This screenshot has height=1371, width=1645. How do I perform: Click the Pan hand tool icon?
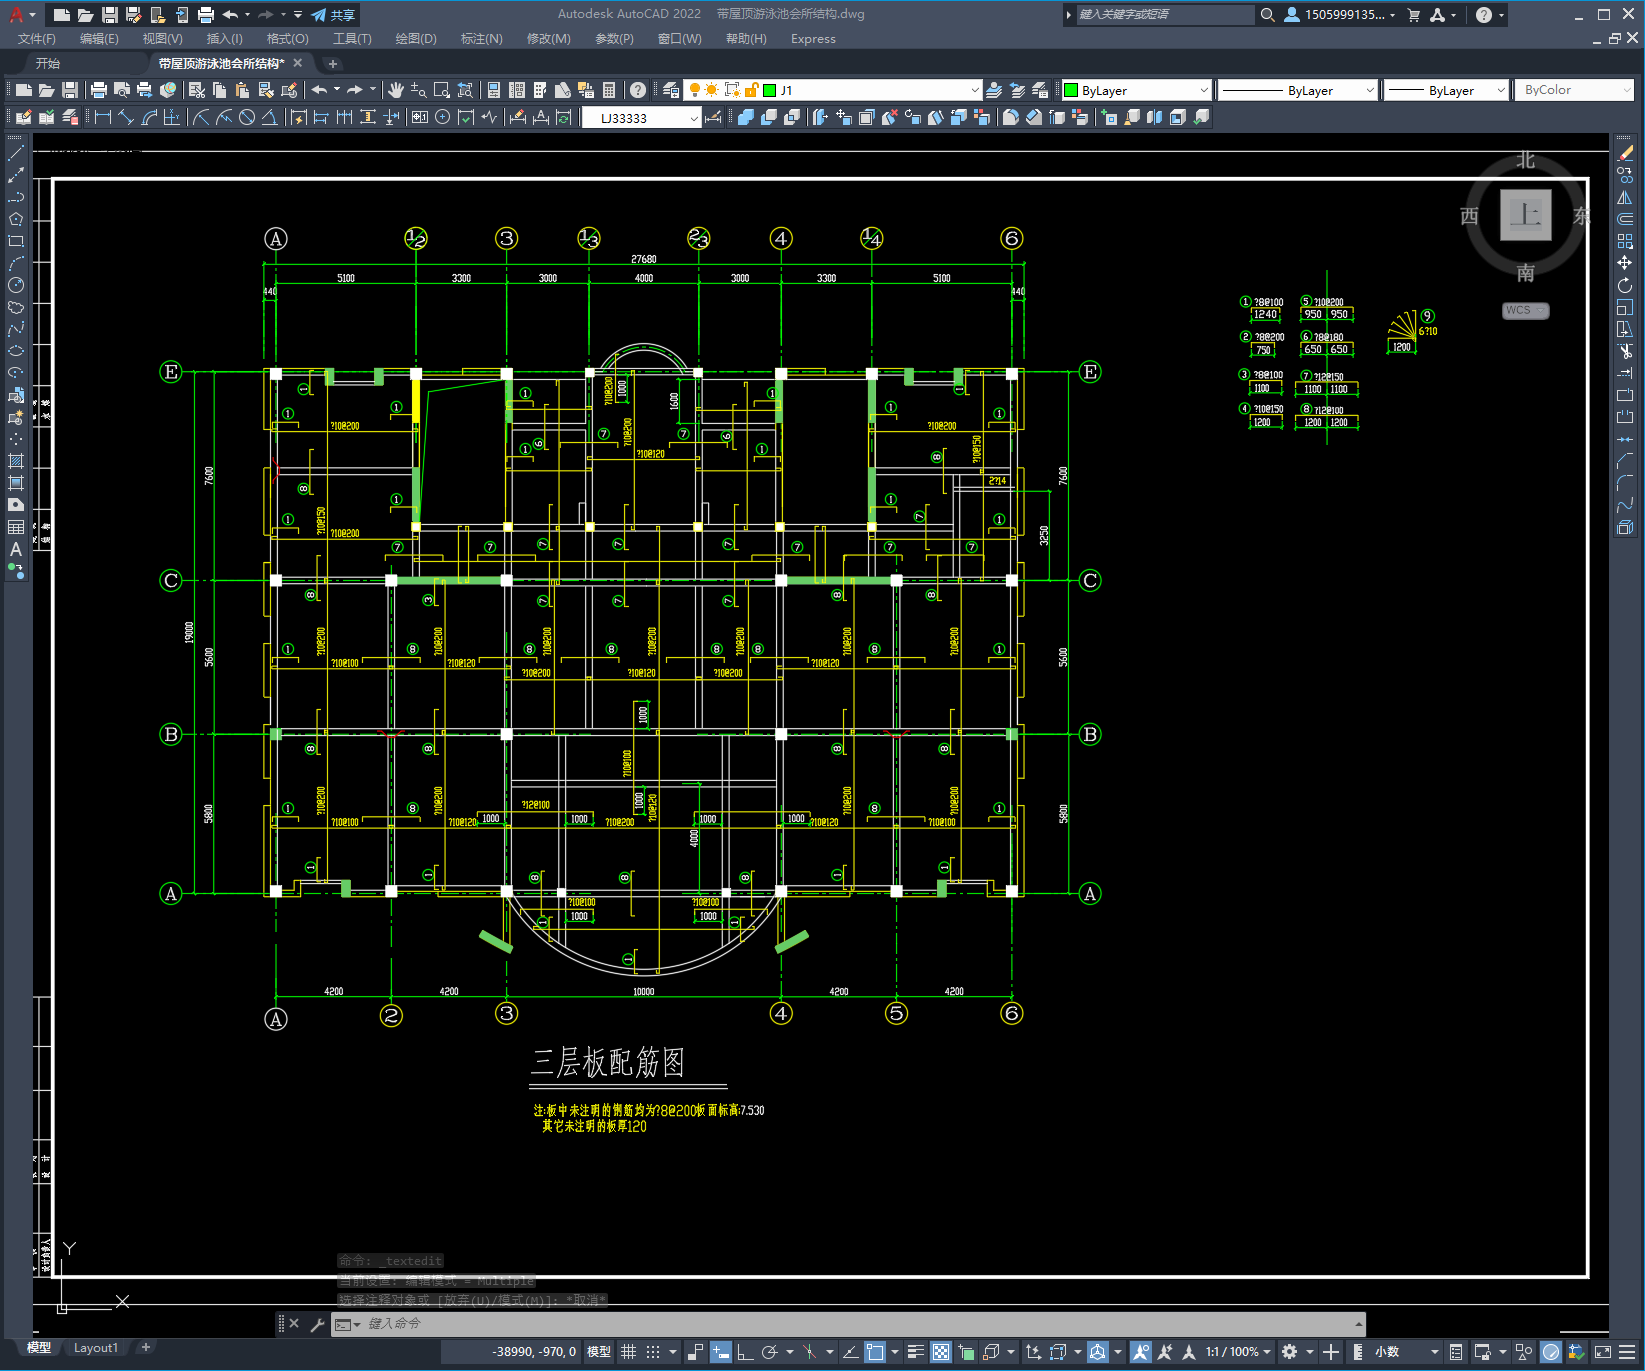coord(396,90)
